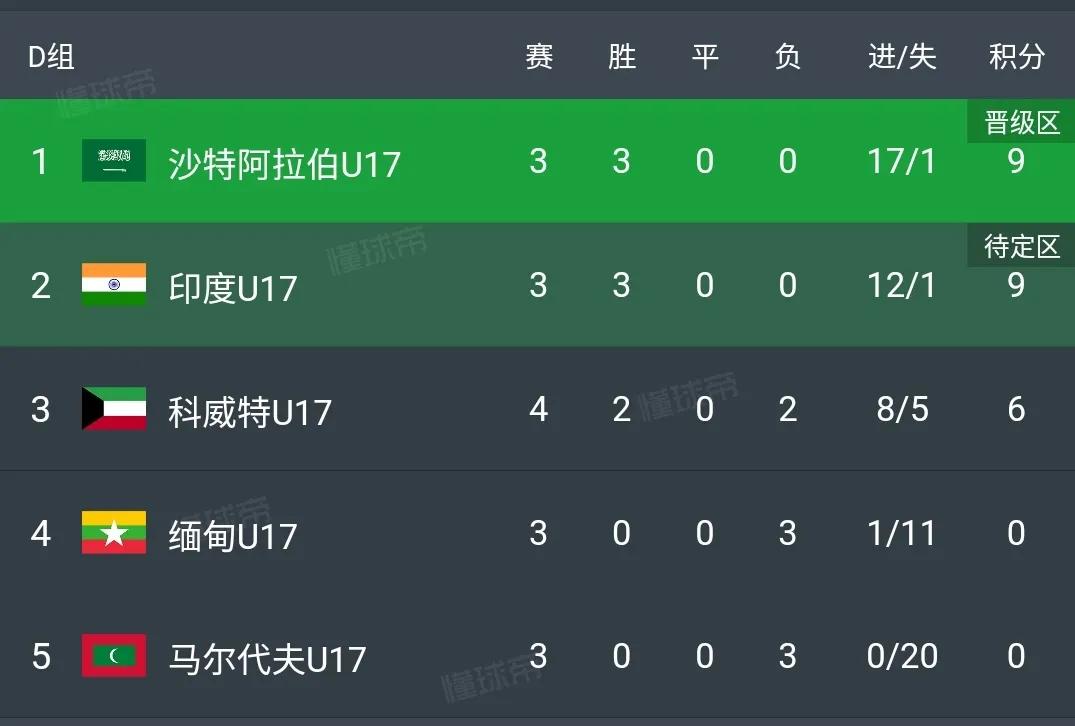
Task: Click the Myanmar U17 flag icon
Action: (x=113, y=533)
